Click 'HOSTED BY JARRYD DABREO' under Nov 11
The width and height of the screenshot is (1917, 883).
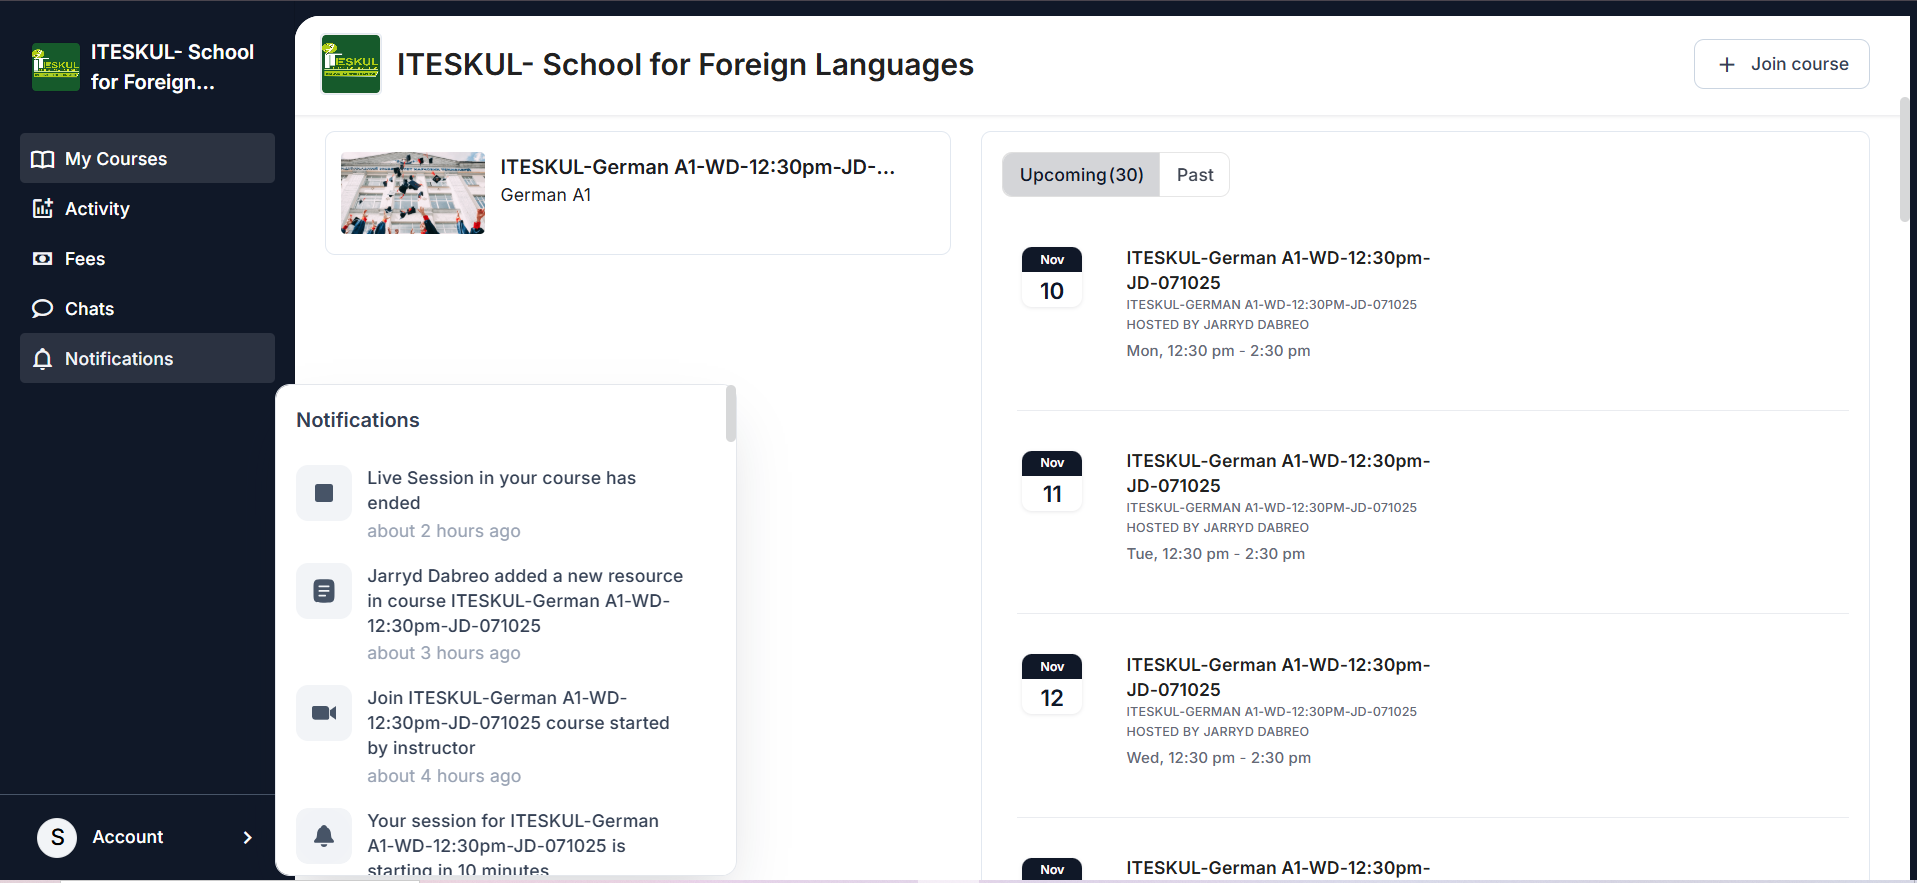click(1217, 528)
